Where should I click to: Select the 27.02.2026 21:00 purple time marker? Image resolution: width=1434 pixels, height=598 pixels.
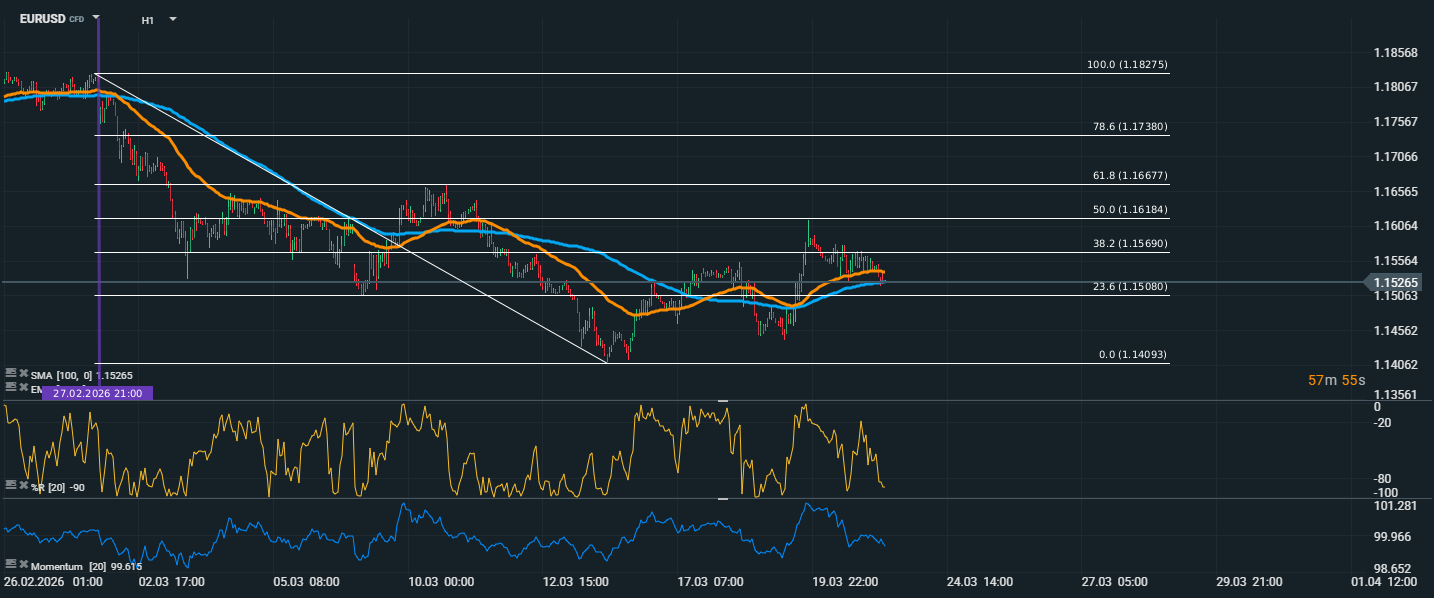[x=97, y=393]
